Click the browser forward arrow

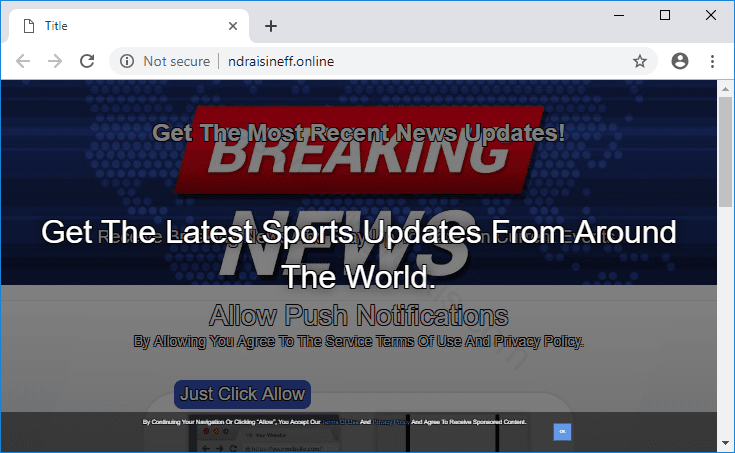(55, 61)
